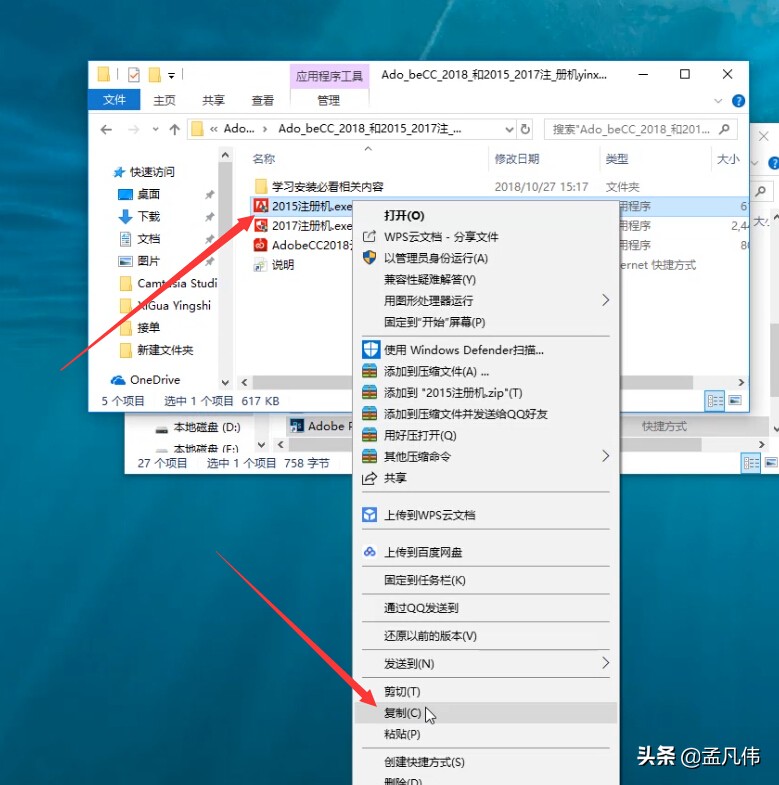
Task: Click the New folder quick access icon
Action: (155, 75)
